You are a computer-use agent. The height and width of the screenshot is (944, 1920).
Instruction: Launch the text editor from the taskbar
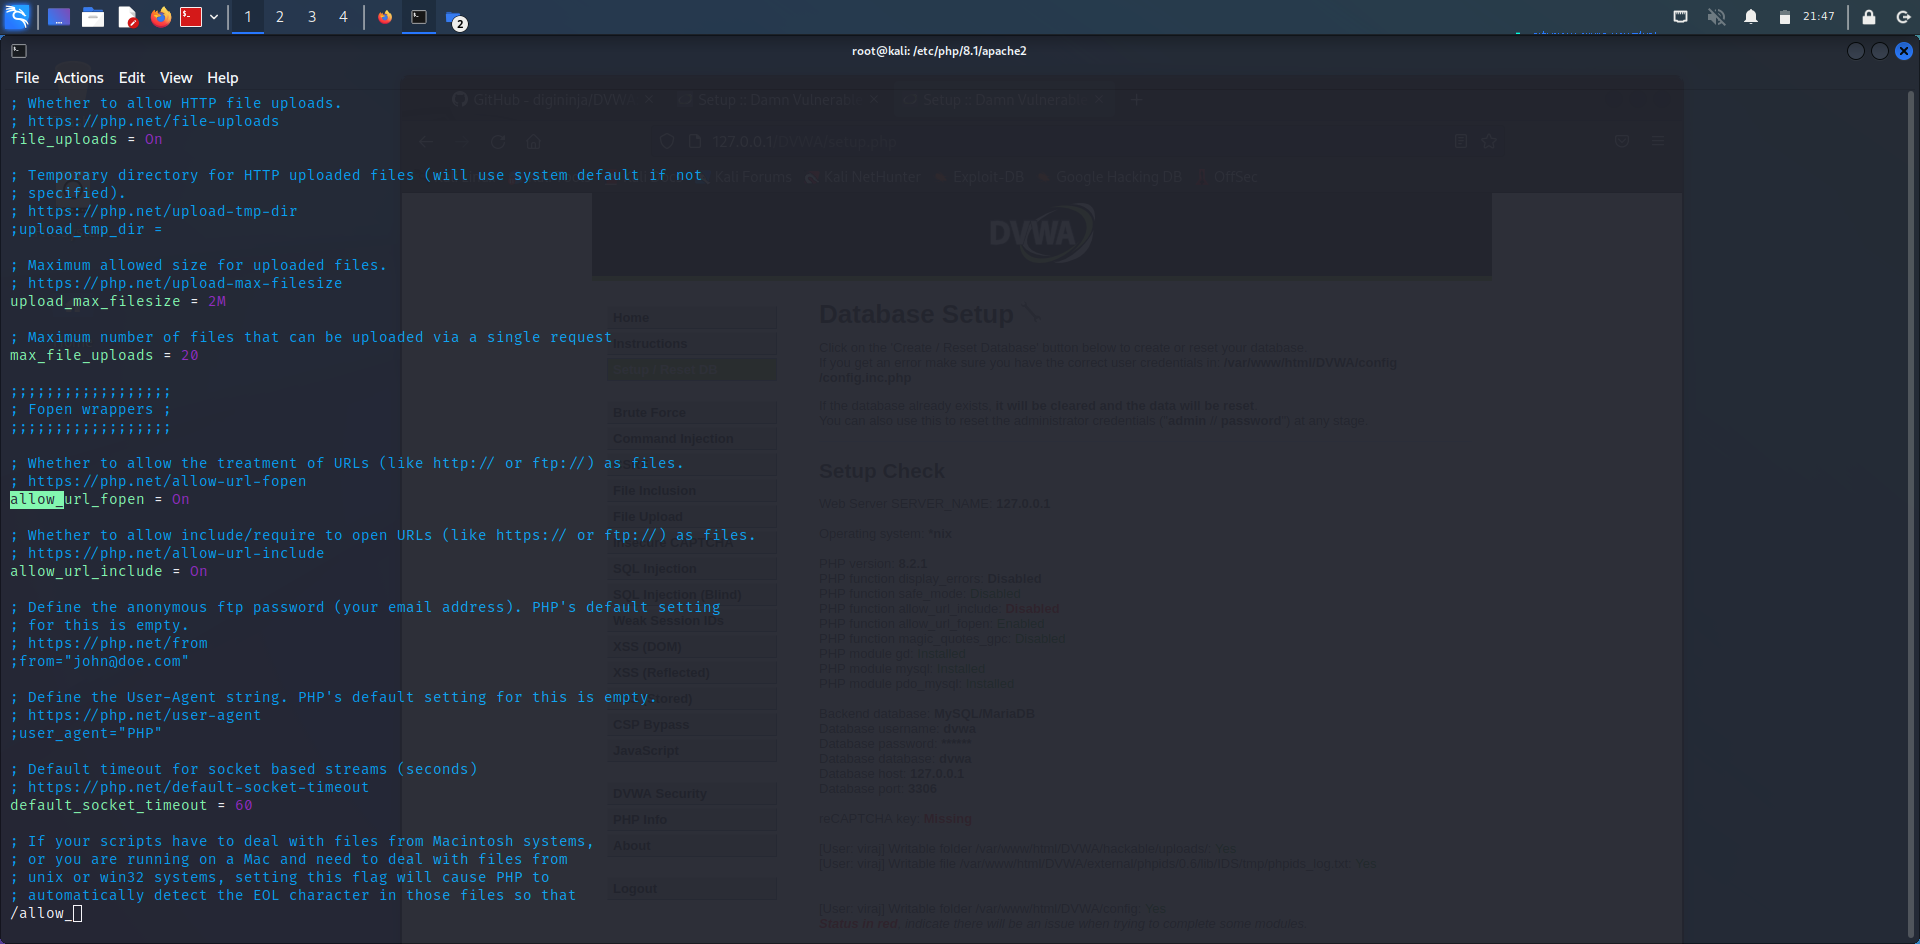click(127, 17)
